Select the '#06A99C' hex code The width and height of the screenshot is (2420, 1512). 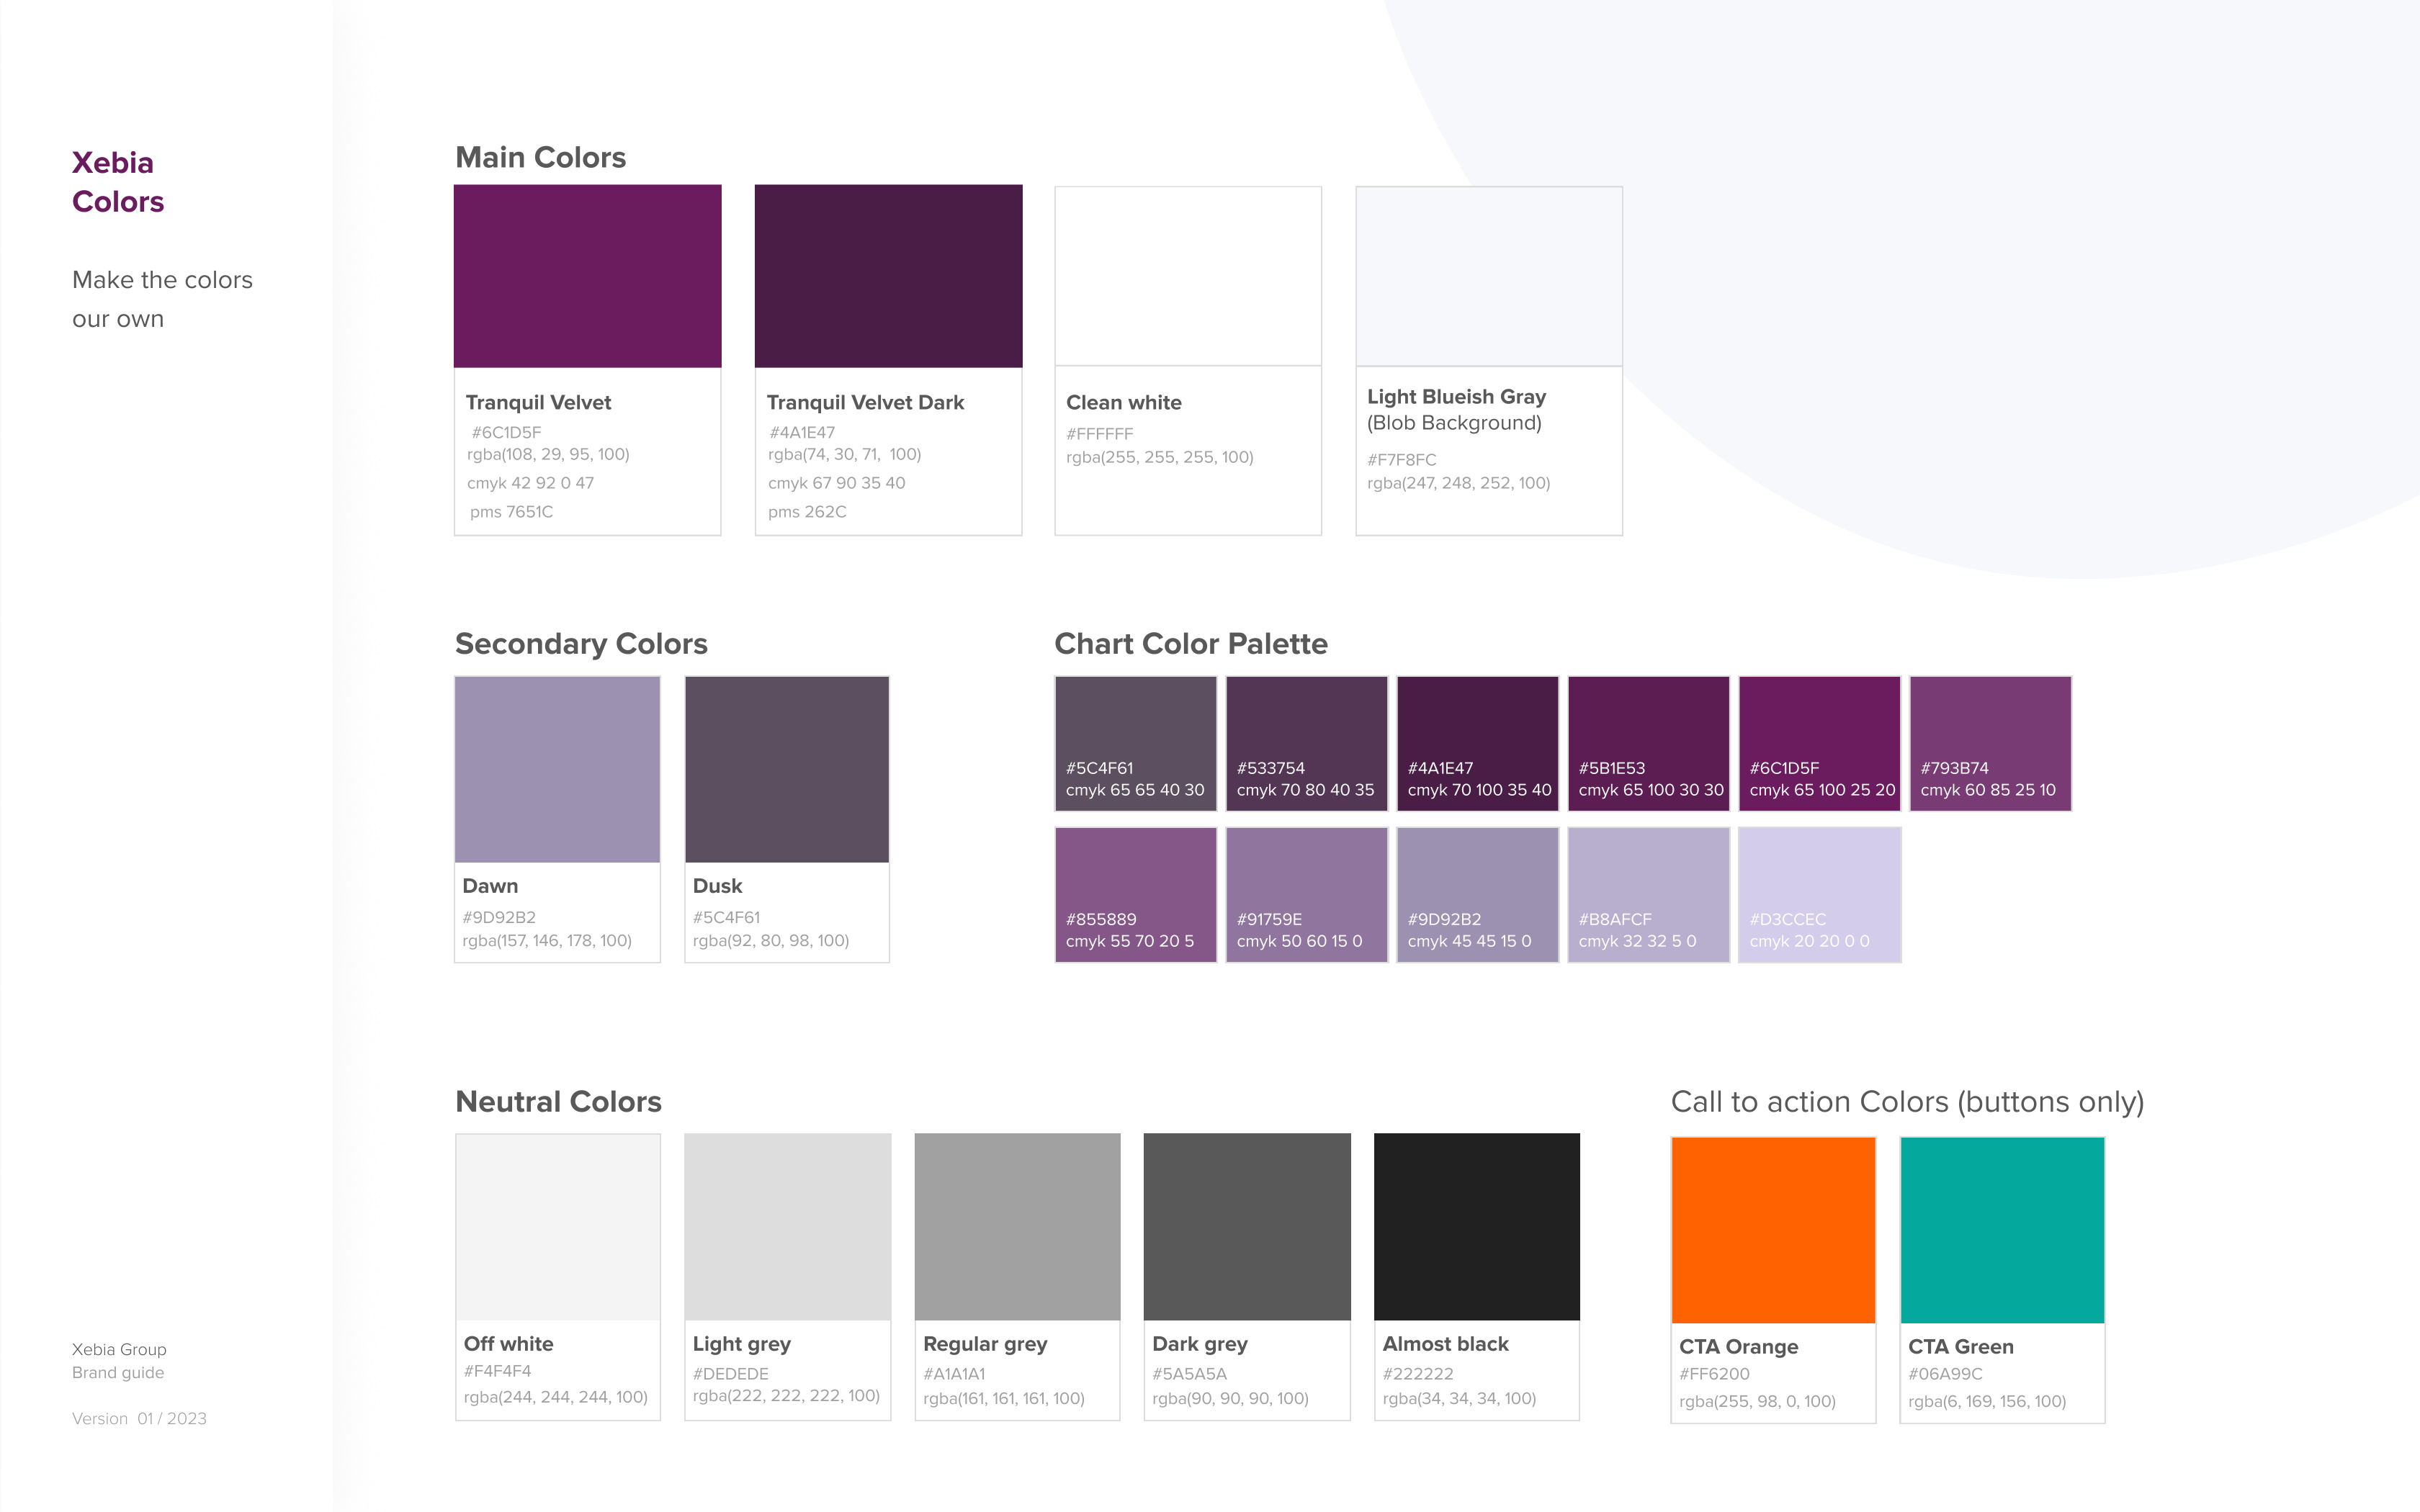pyautogui.click(x=1945, y=1374)
